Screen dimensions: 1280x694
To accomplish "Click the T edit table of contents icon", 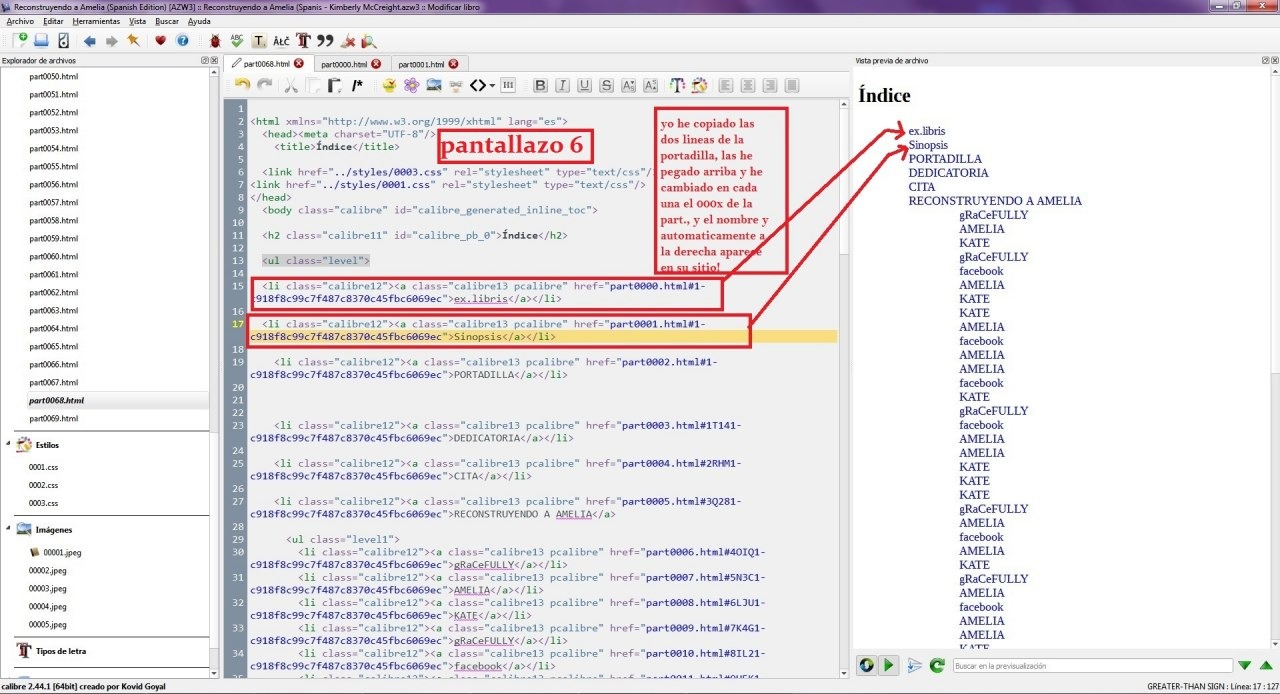I will point(259,41).
